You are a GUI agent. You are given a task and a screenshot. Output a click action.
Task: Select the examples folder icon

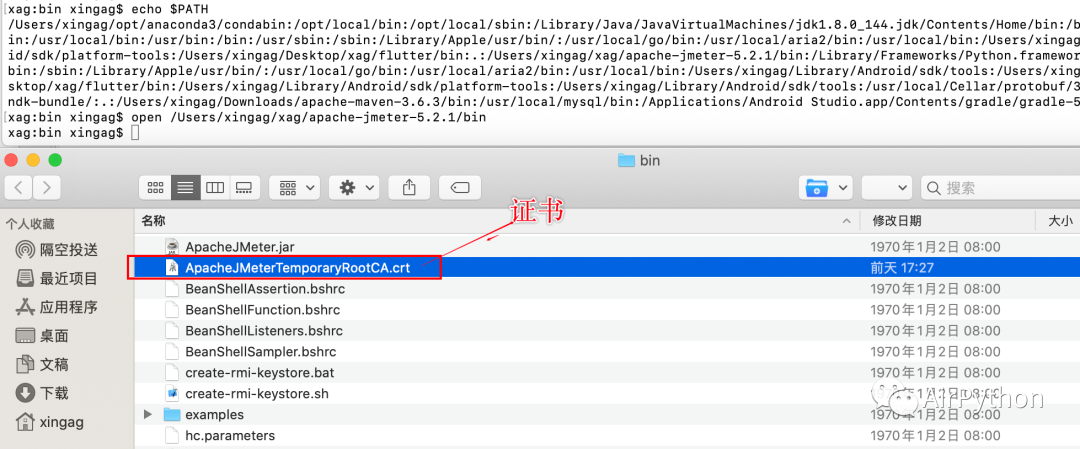click(172, 415)
